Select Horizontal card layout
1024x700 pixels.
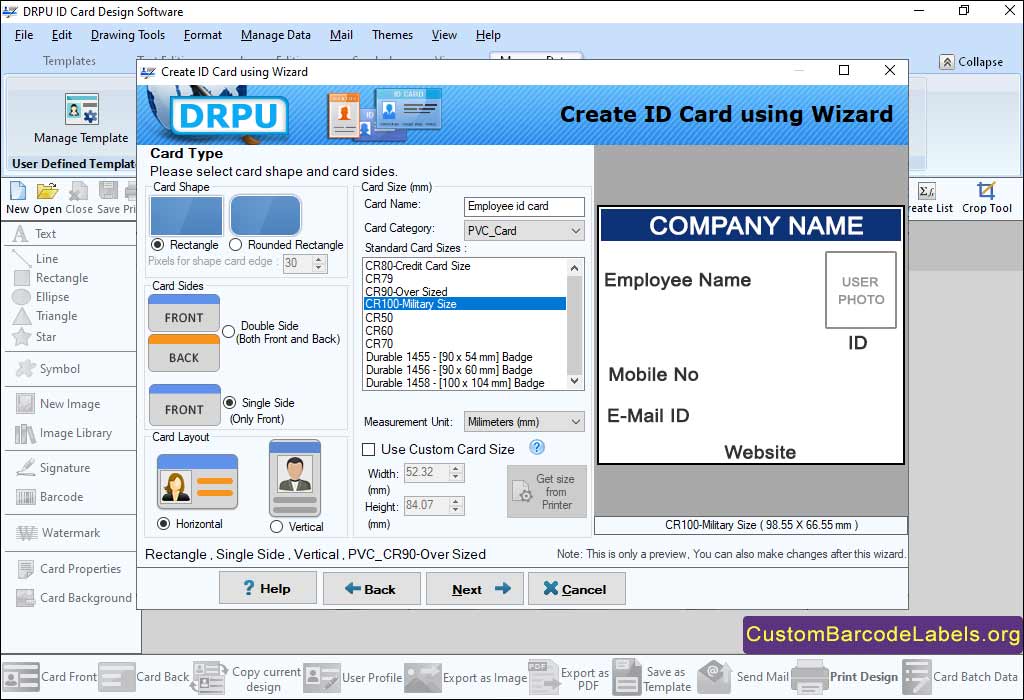click(163, 524)
